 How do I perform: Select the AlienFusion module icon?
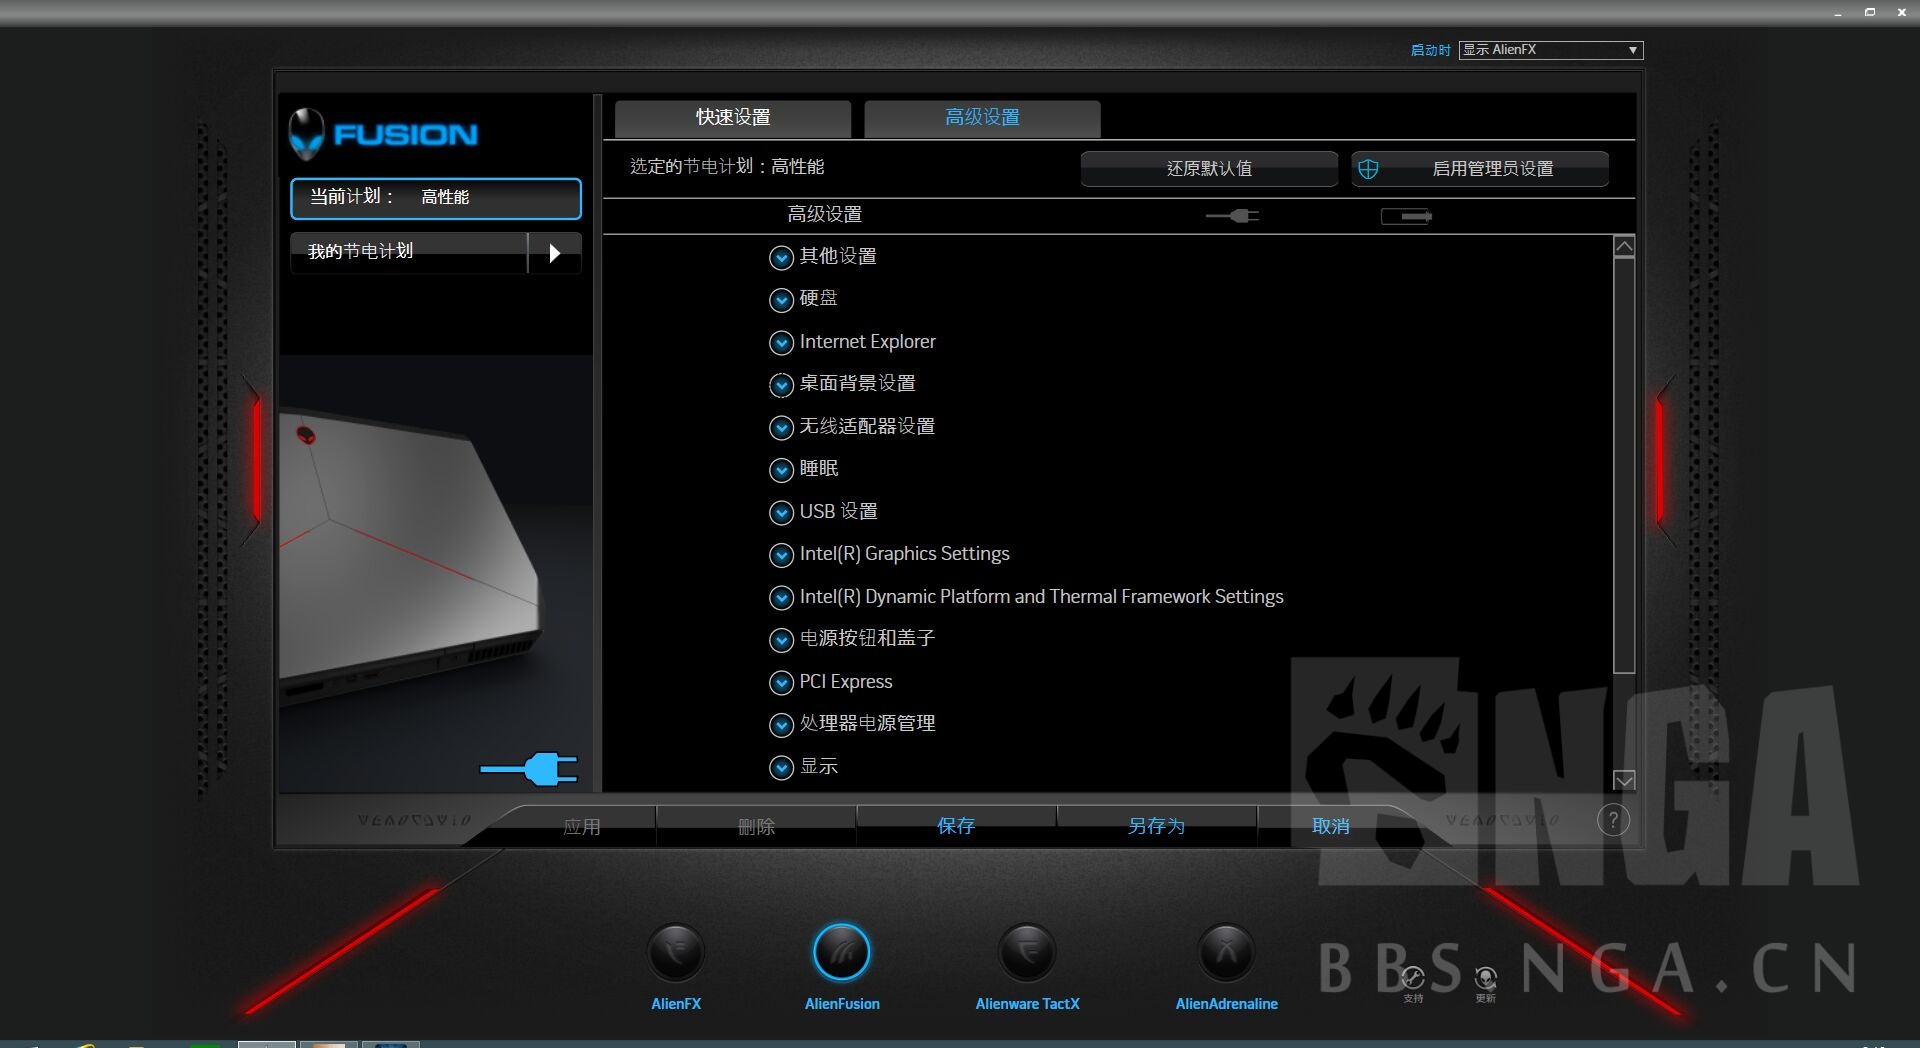[x=842, y=952]
